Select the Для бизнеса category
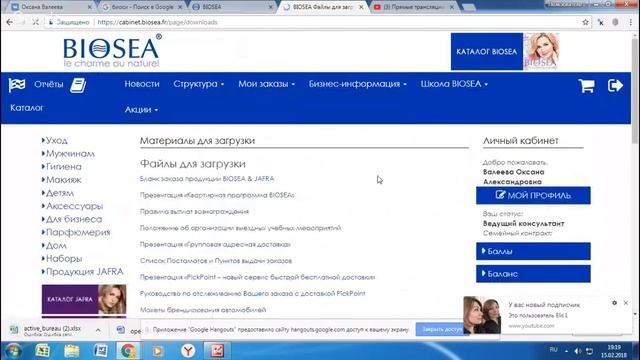640x360 pixels. click(74, 219)
